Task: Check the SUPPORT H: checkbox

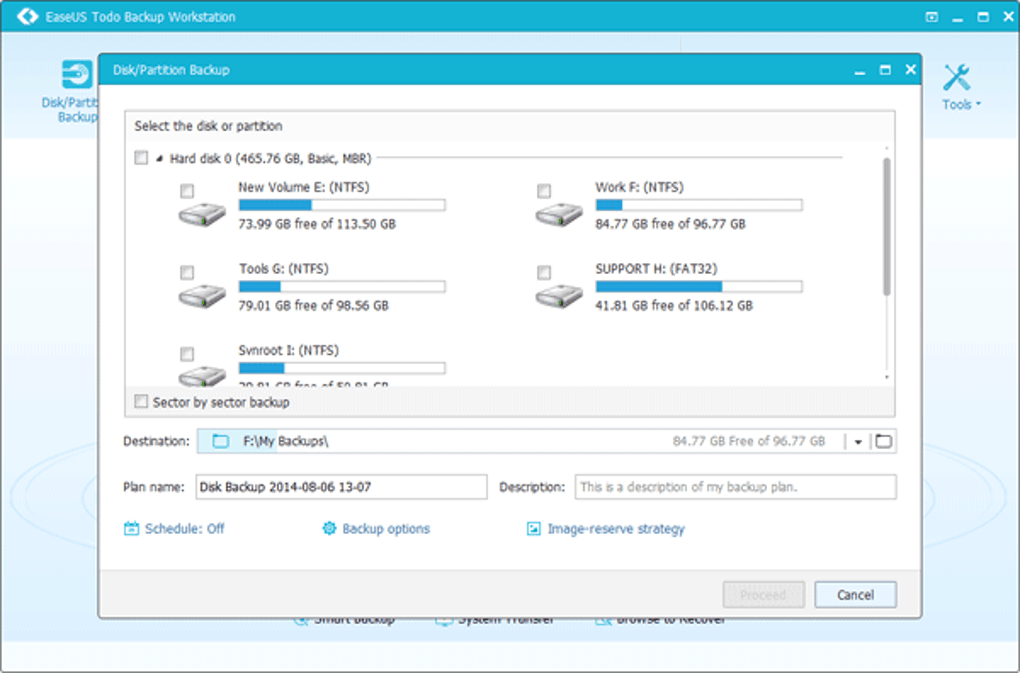Action: point(544,272)
